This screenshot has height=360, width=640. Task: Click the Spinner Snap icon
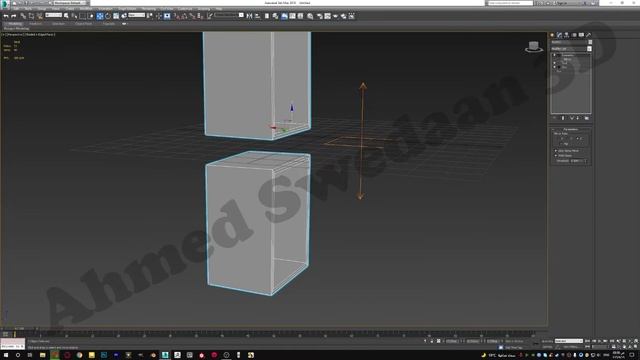(200, 16)
